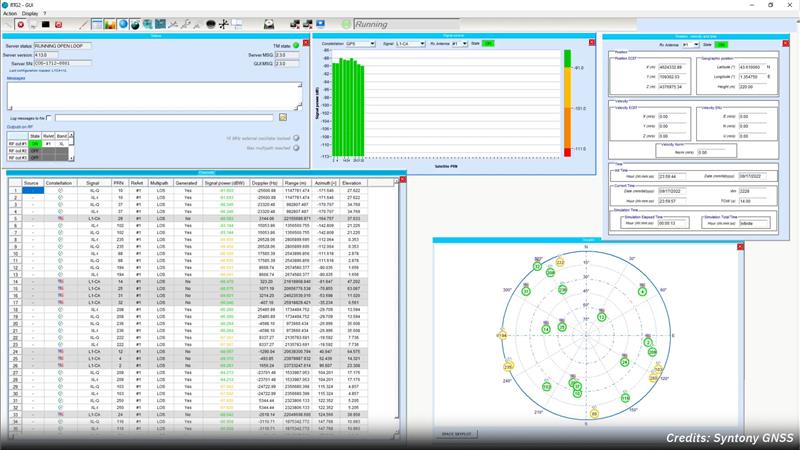Click the red stop simulation icon
The width and height of the screenshot is (800, 450).
[x=21, y=23]
